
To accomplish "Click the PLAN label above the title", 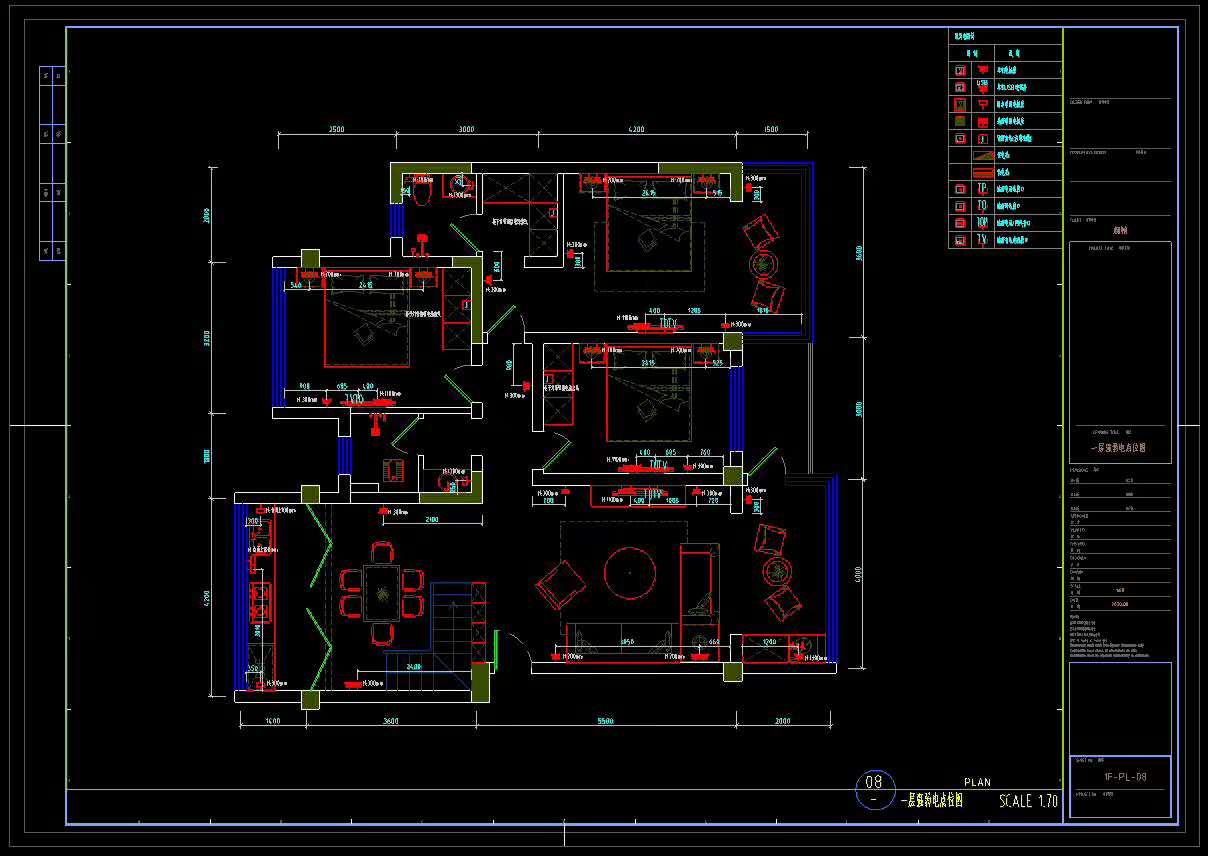I will coord(977,782).
